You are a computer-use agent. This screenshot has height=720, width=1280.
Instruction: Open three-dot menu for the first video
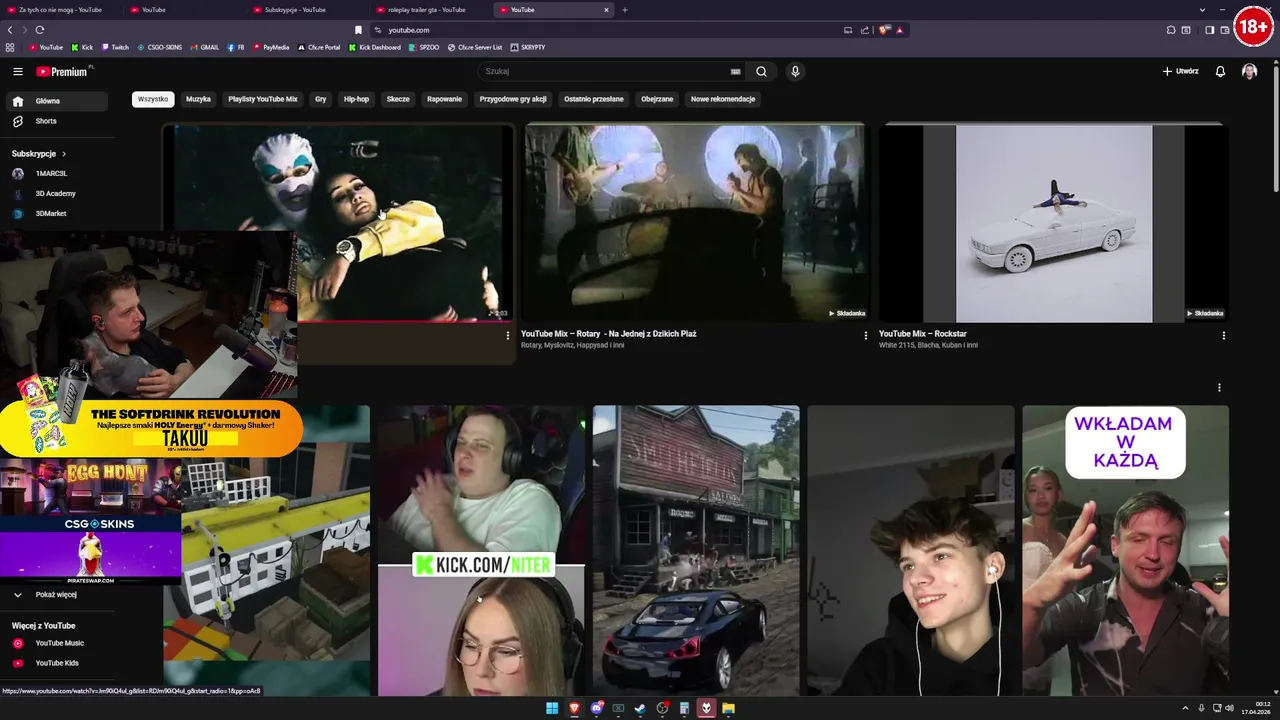click(507, 336)
